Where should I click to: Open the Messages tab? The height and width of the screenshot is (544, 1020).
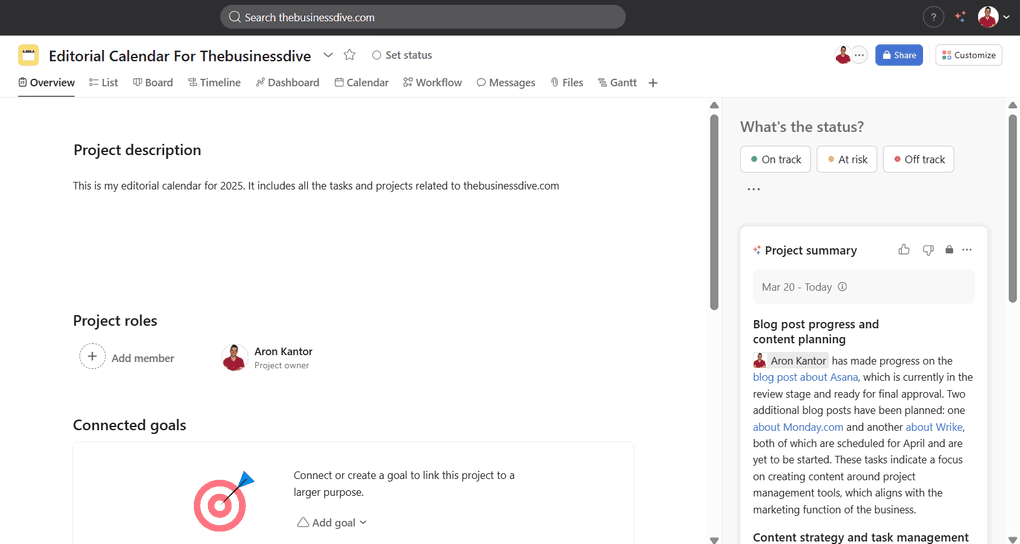[x=505, y=83]
